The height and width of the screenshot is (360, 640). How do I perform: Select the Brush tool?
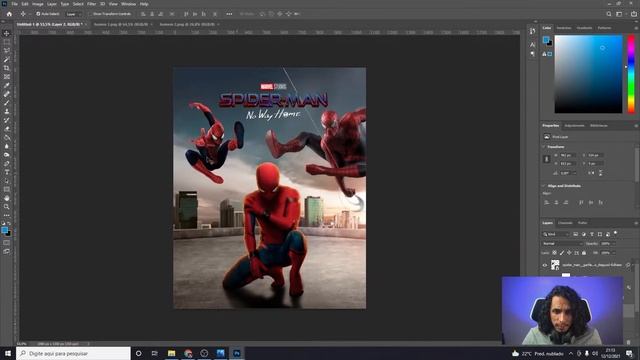pyautogui.click(x=7, y=103)
